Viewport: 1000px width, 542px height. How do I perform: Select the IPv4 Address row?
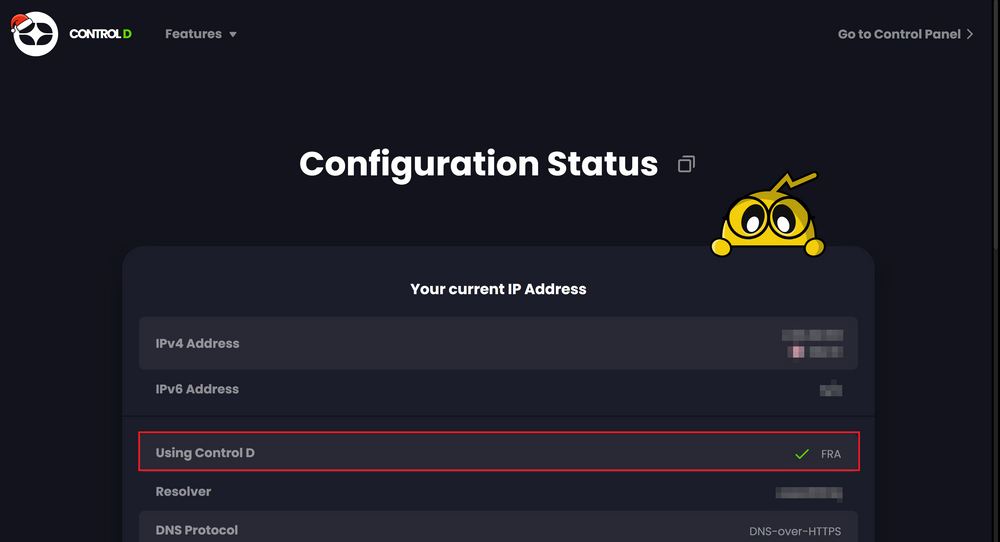point(498,343)
